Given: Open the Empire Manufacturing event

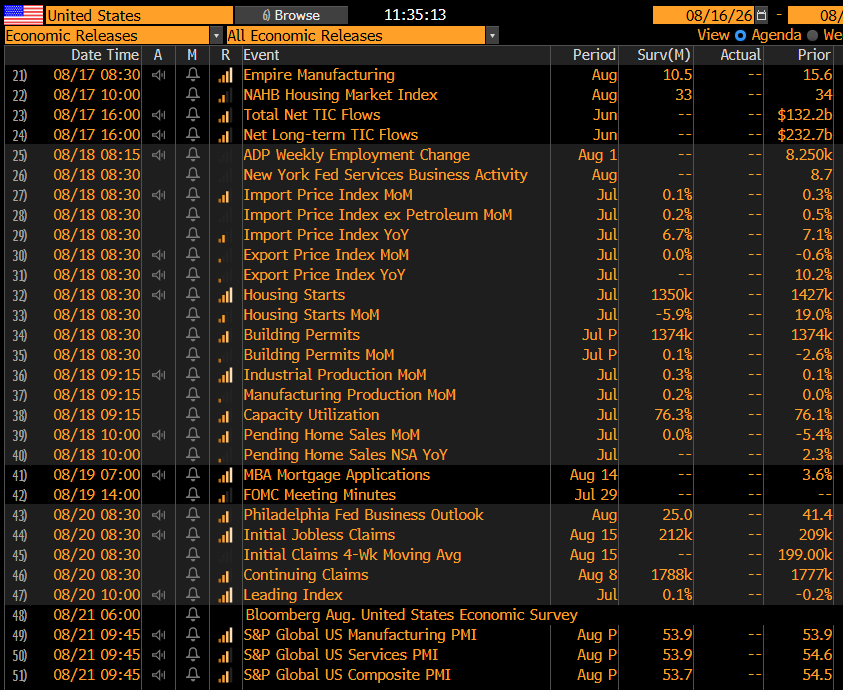Looking at the screenshot, I should [x=319, y=75].
